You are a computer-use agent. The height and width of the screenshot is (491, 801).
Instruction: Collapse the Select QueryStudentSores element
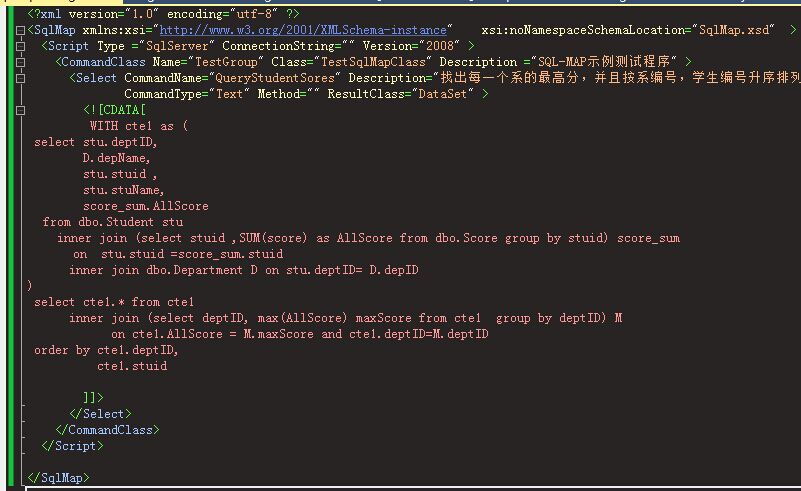click(x=20, y=78)
